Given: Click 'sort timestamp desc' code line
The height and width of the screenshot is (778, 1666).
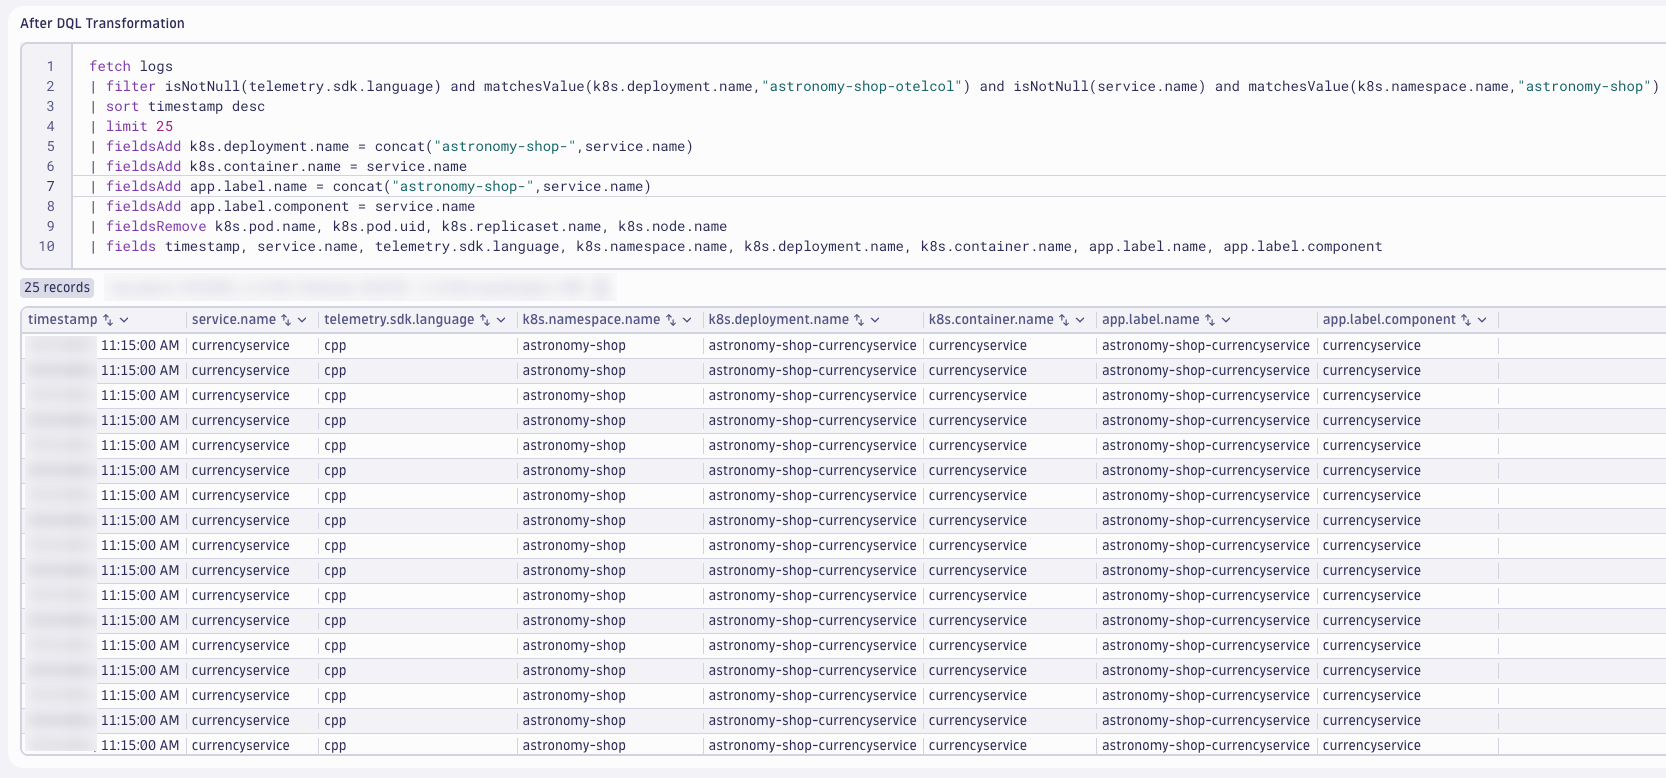Looking at the screenshot, I should click(x=177, y=106).
